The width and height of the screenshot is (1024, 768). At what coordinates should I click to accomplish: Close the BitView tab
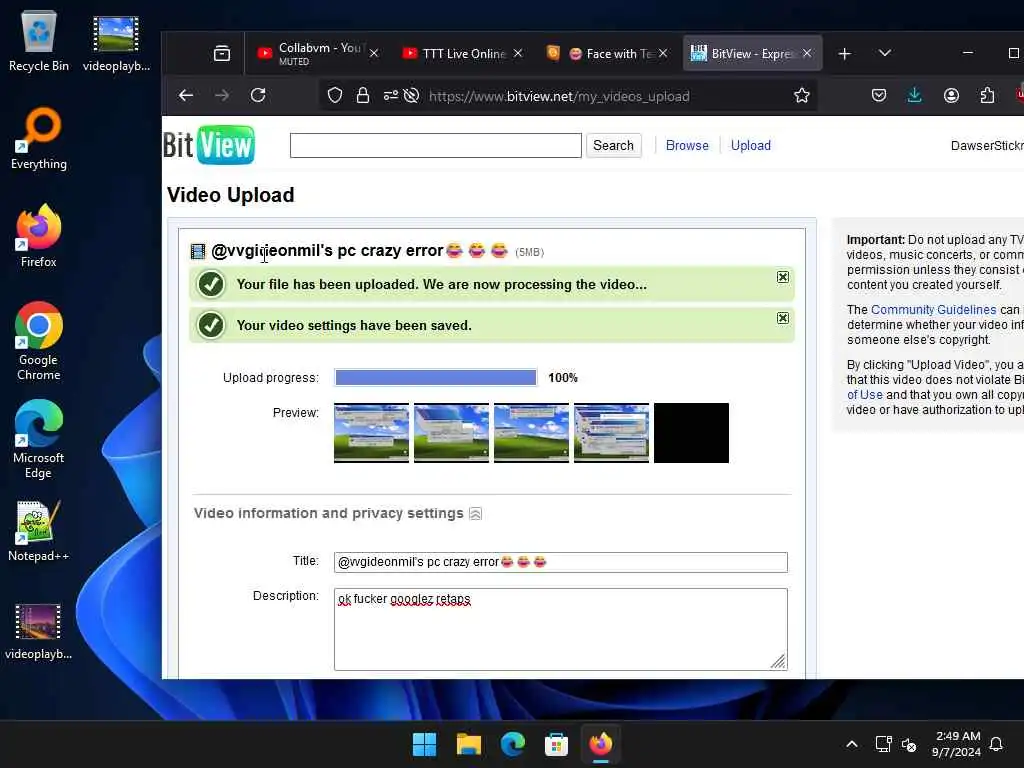click(807, 54)
